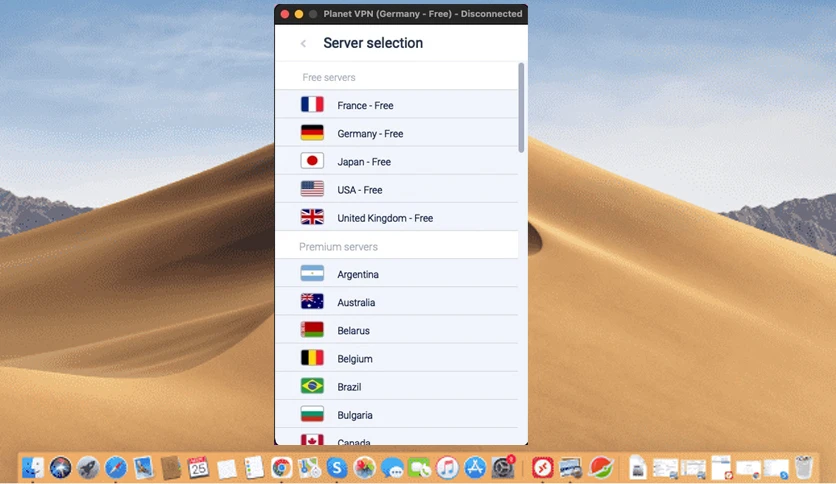The image size is (836, 484).
Task: Open Skype from the dock
Action: click(337, 468)
